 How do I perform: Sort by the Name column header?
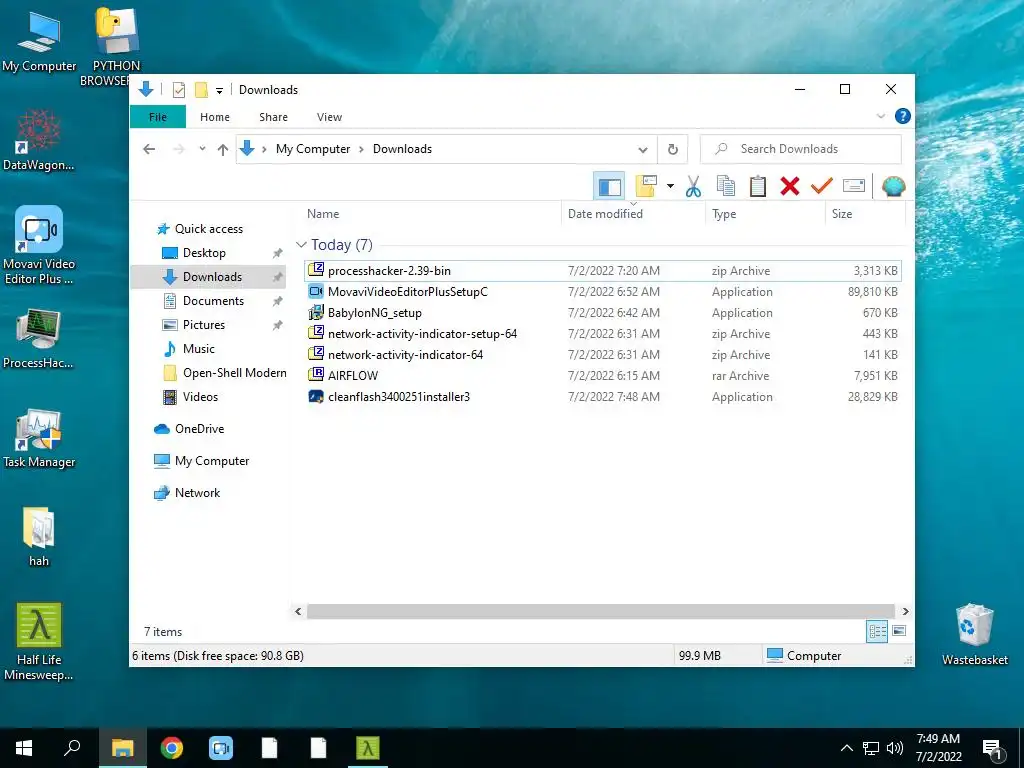432,214
